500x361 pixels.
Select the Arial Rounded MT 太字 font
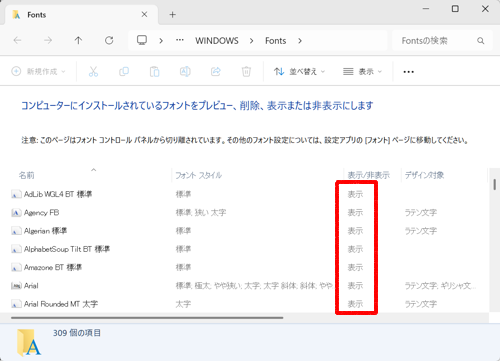[x=61, y=304]
